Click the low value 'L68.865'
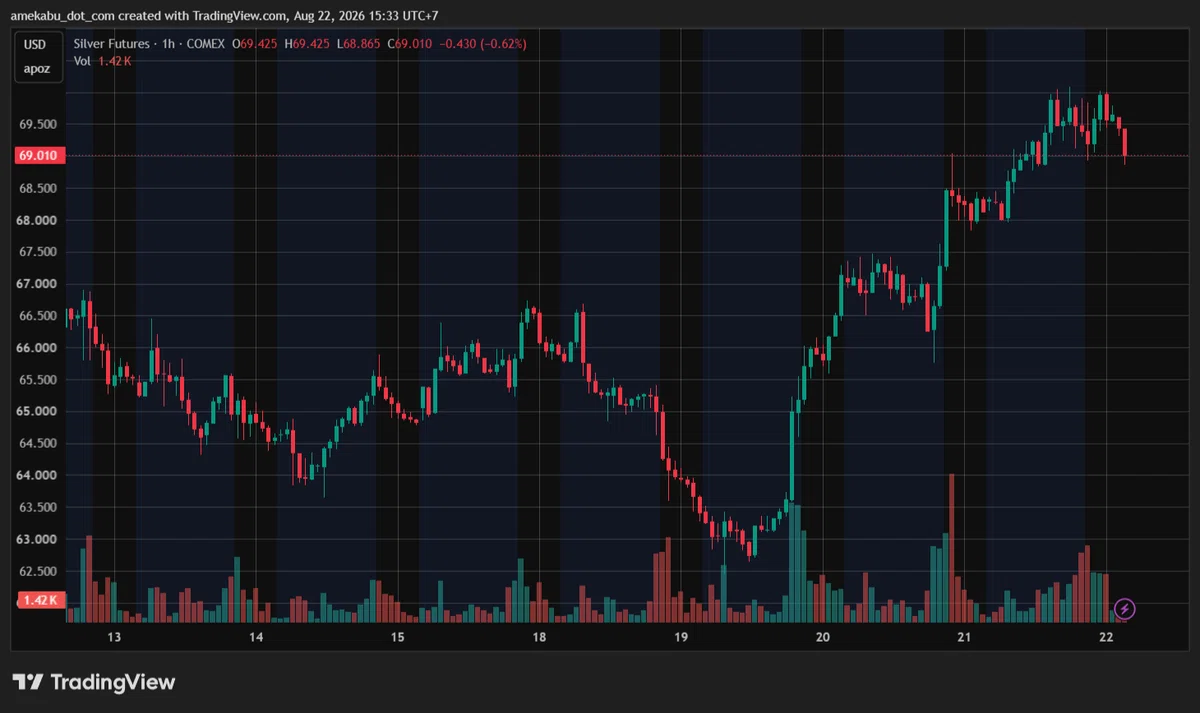1200x713 pixels. pyautogui.click(x=358, y=44)
